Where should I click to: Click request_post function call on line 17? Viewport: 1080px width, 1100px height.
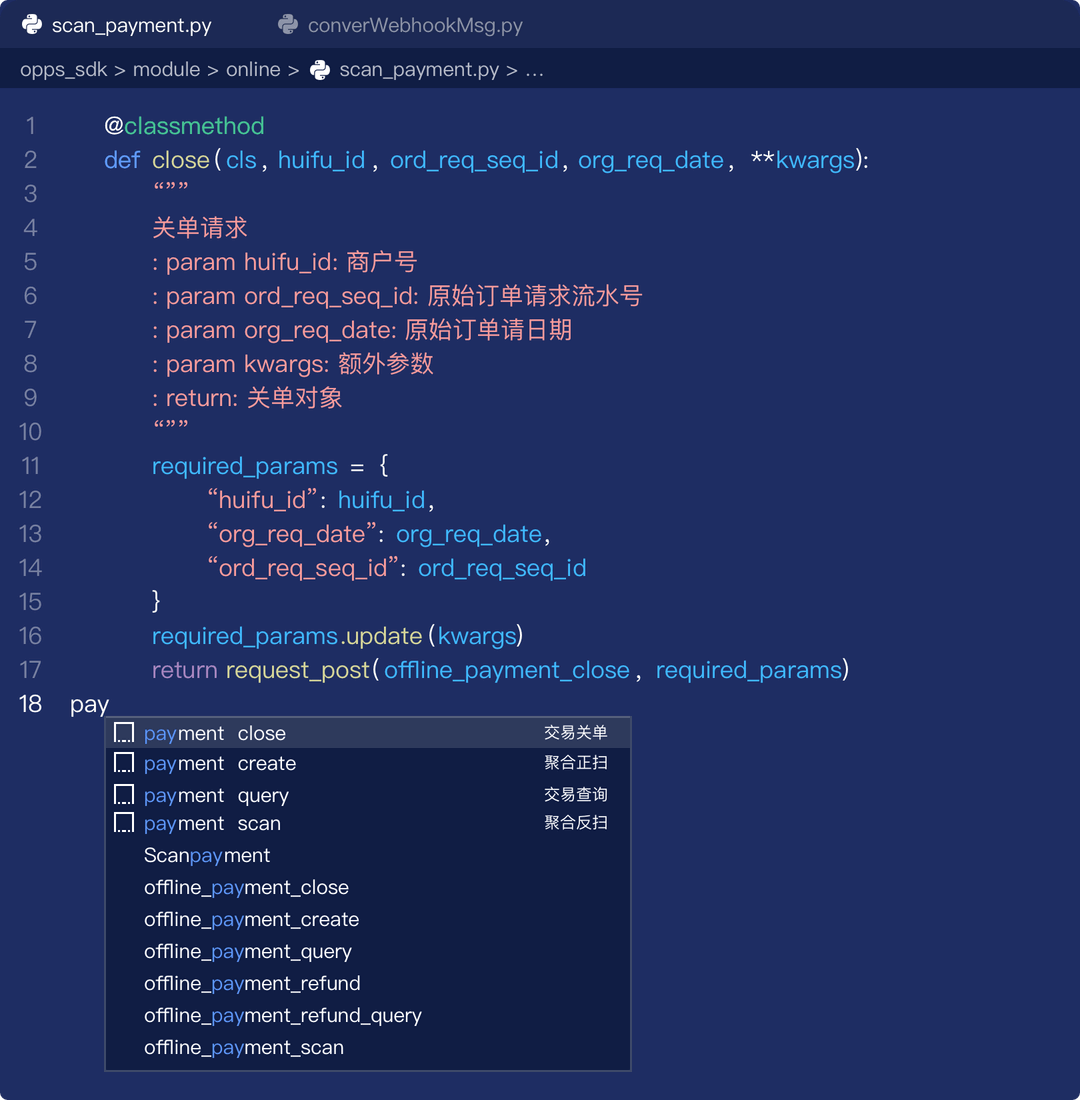point(297,670)
